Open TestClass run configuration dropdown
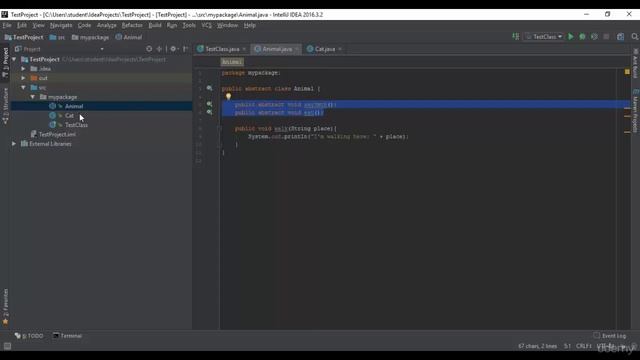This screenshot has height=360, width=640. [x=544, y=37]
